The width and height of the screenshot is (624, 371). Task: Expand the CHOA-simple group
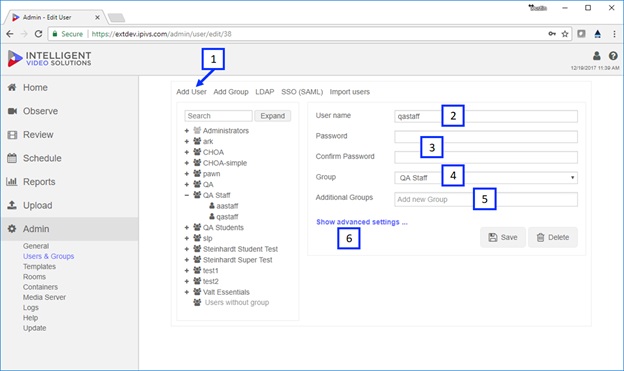tap(187, 163)
